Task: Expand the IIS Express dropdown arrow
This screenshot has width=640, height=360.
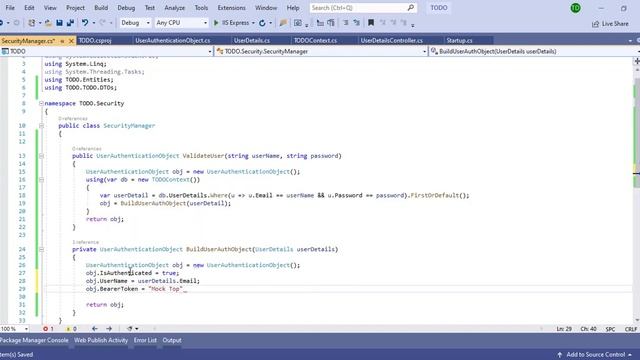Action: (x=253, y=23)
